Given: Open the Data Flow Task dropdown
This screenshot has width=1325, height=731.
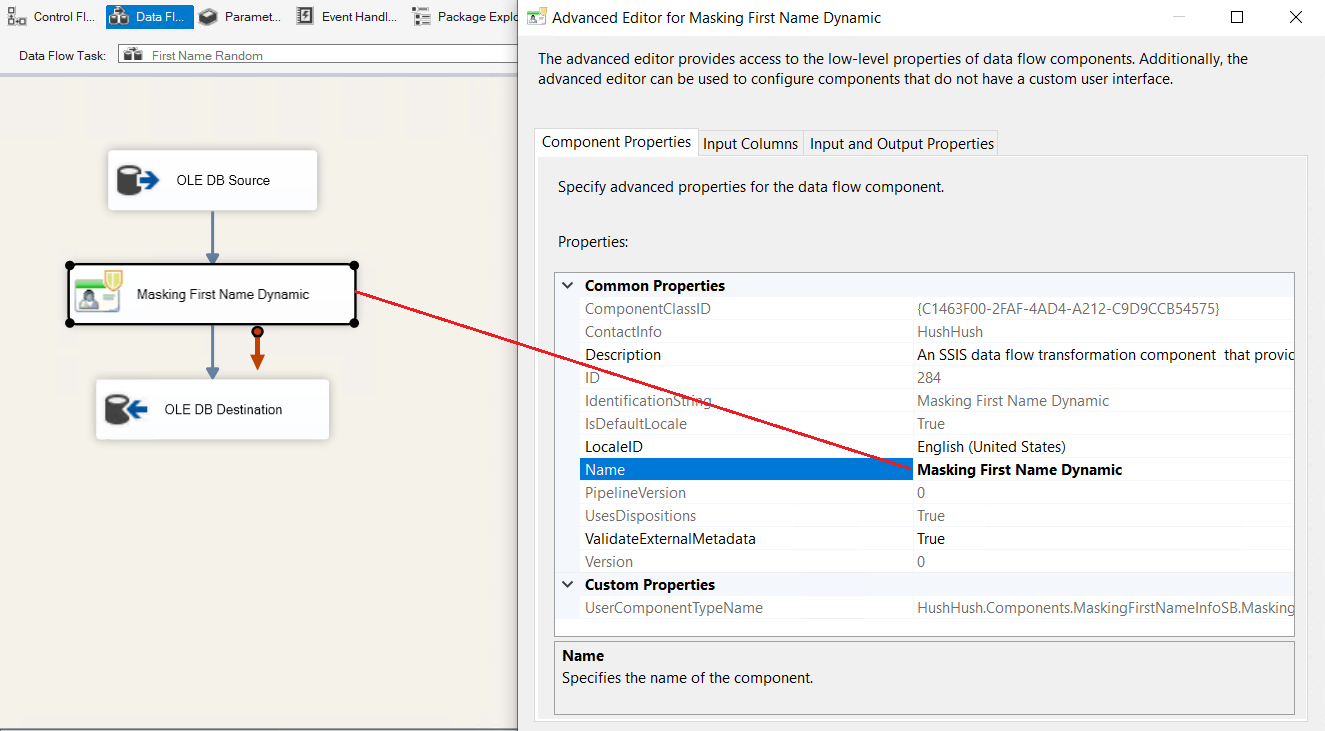Looking at the screenshot, I should [318, 55].
